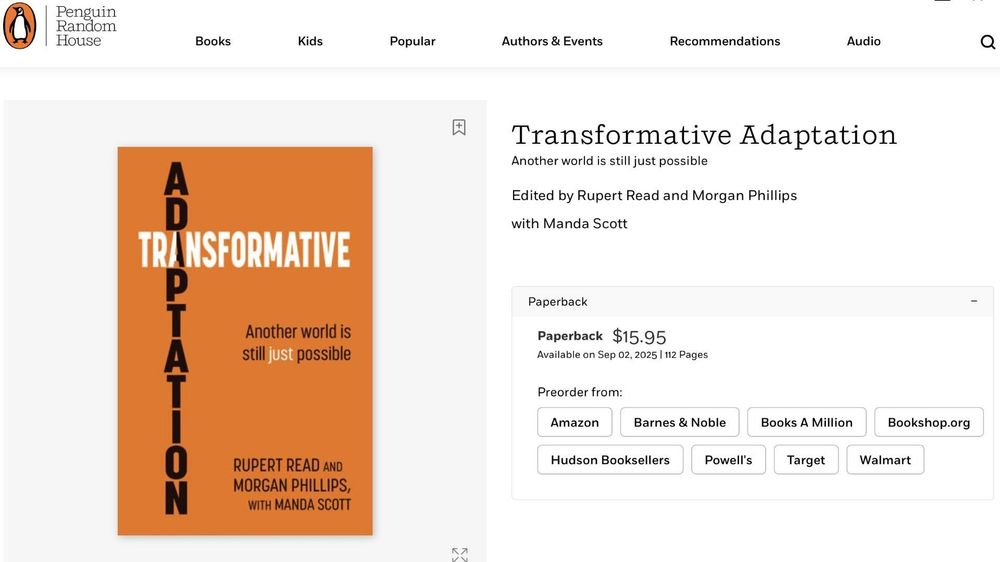Image resolution: width=1000 pixels, height=562 pixels.
Task: Click the Transformative Adaptation book cover
Action: tap(245, 341)
